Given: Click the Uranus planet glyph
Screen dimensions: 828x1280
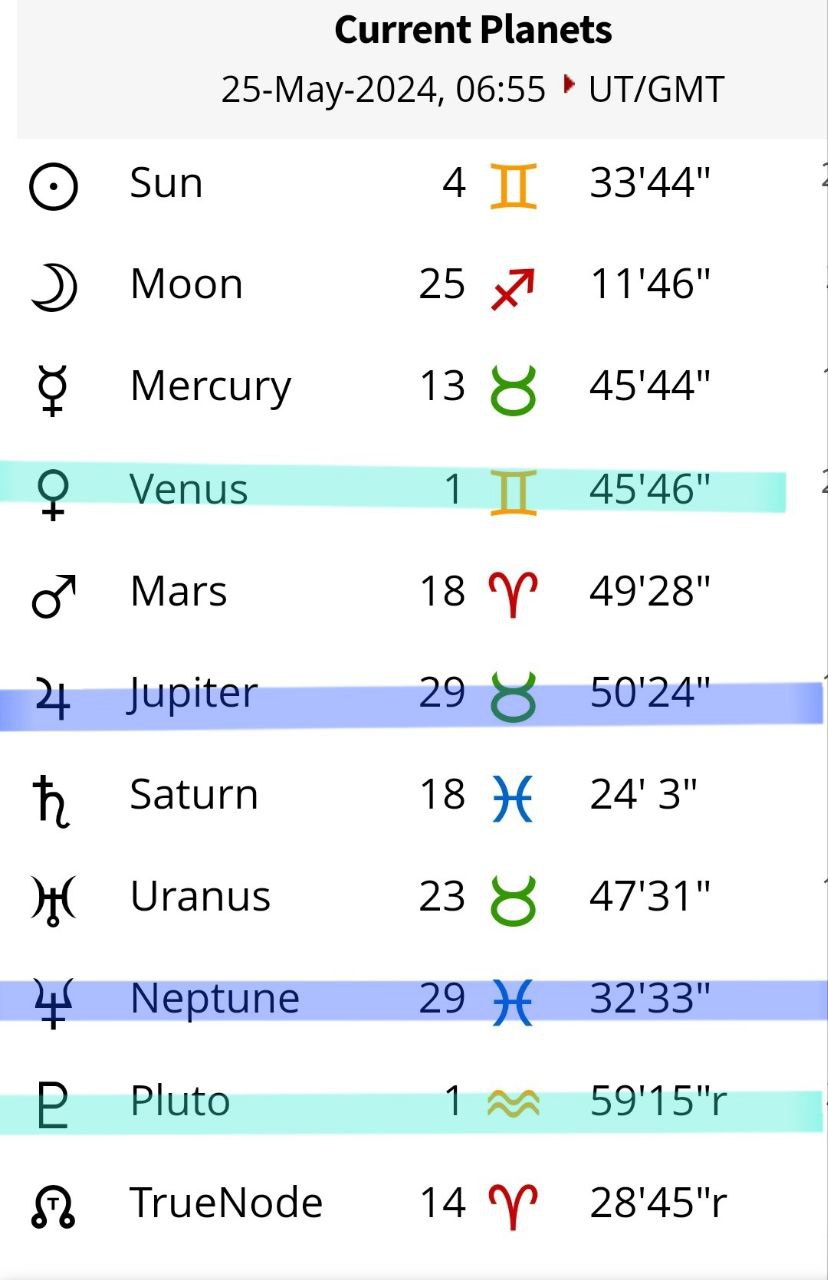Looking at the screenshot, I should coord(53,899).
